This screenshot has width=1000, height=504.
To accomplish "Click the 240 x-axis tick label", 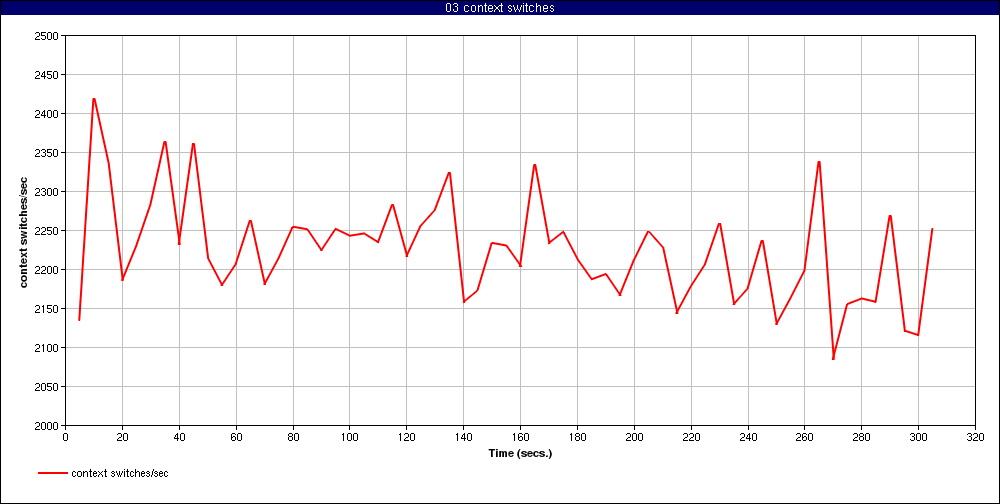I will pyautogui.click(x=747, y=437).
